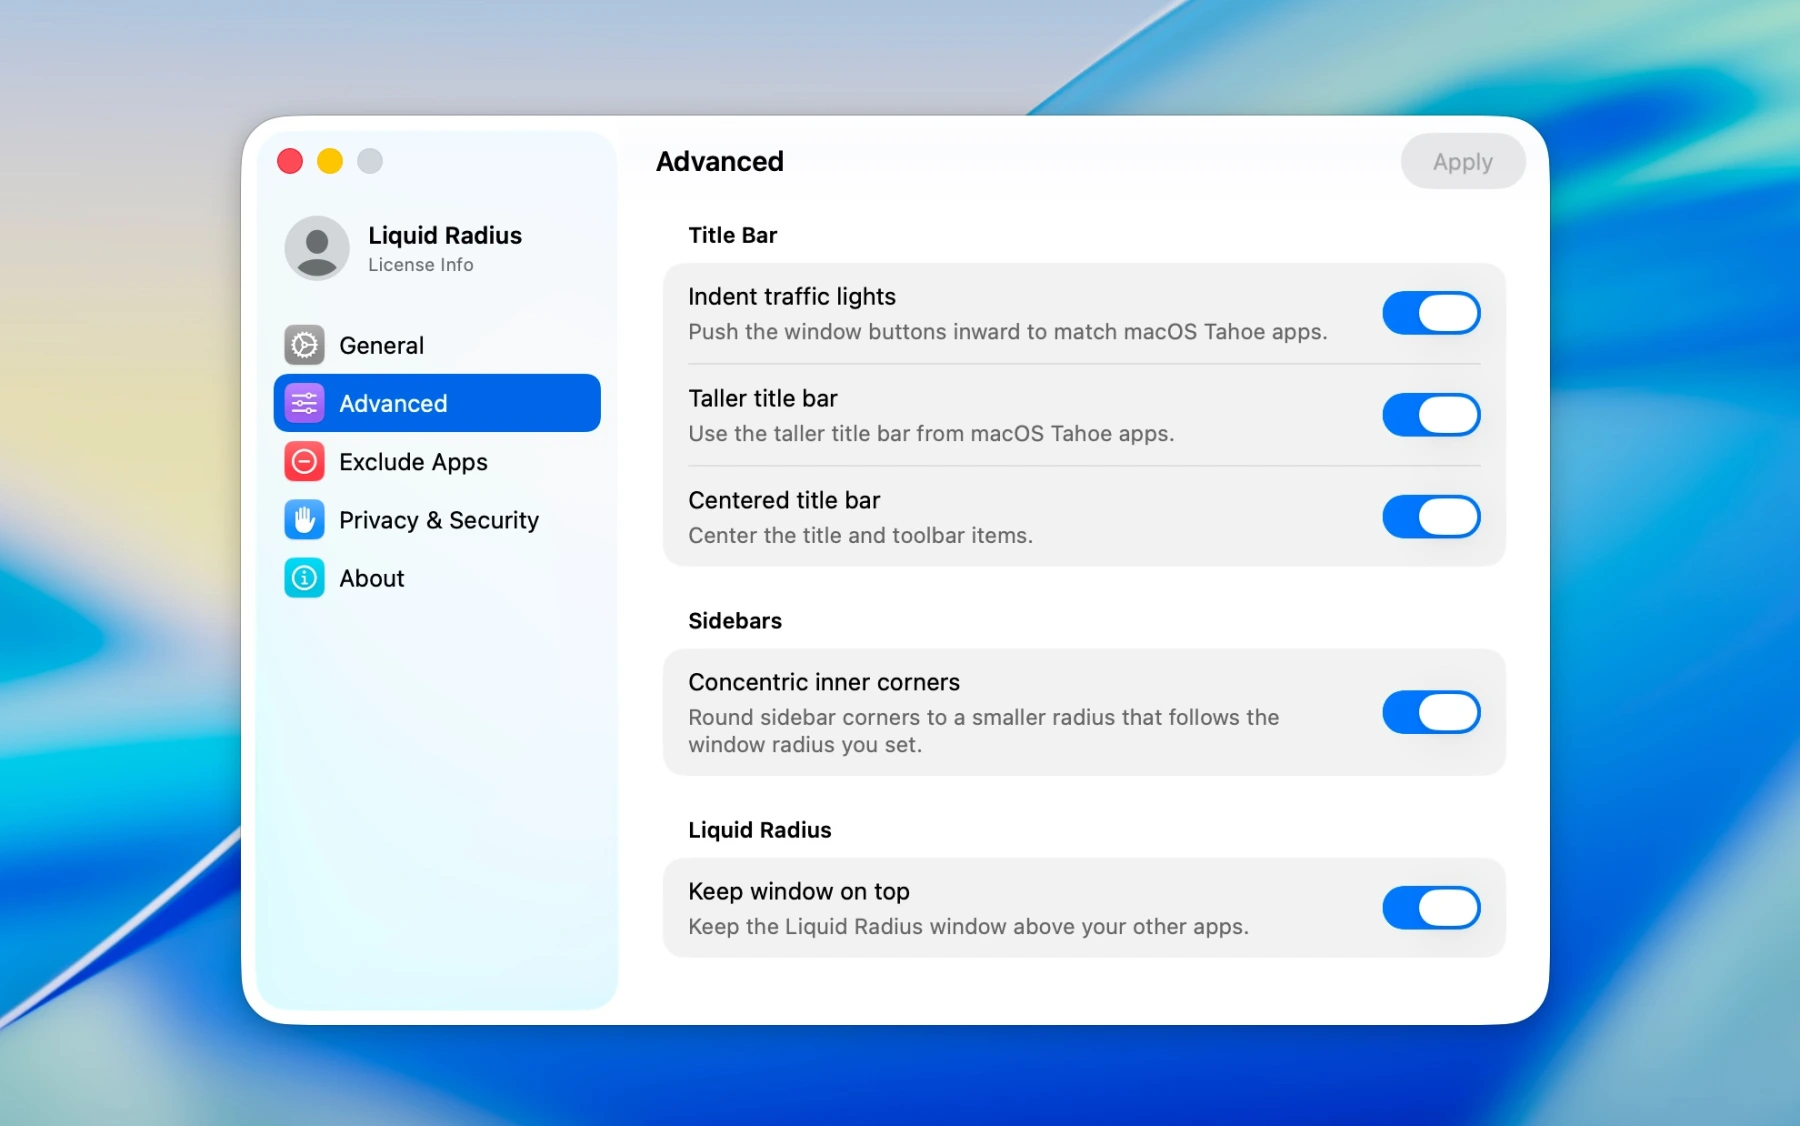Go to Exclude Apps section

[437, 461]
